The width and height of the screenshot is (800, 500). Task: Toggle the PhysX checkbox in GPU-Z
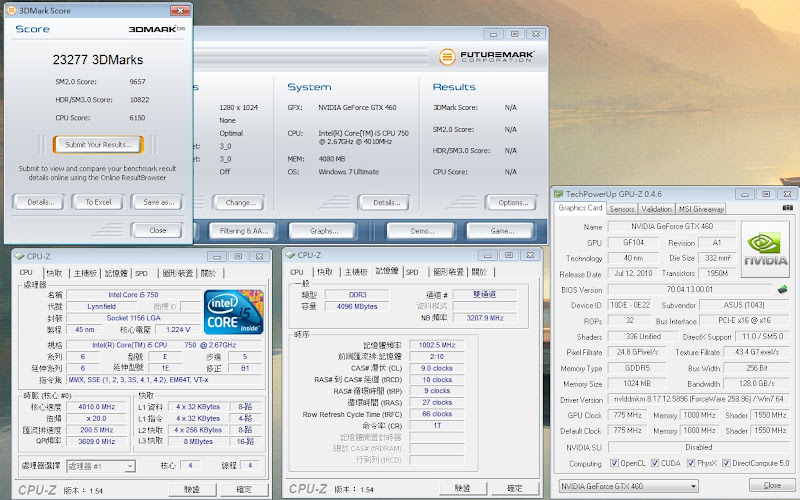coord(691,463)
